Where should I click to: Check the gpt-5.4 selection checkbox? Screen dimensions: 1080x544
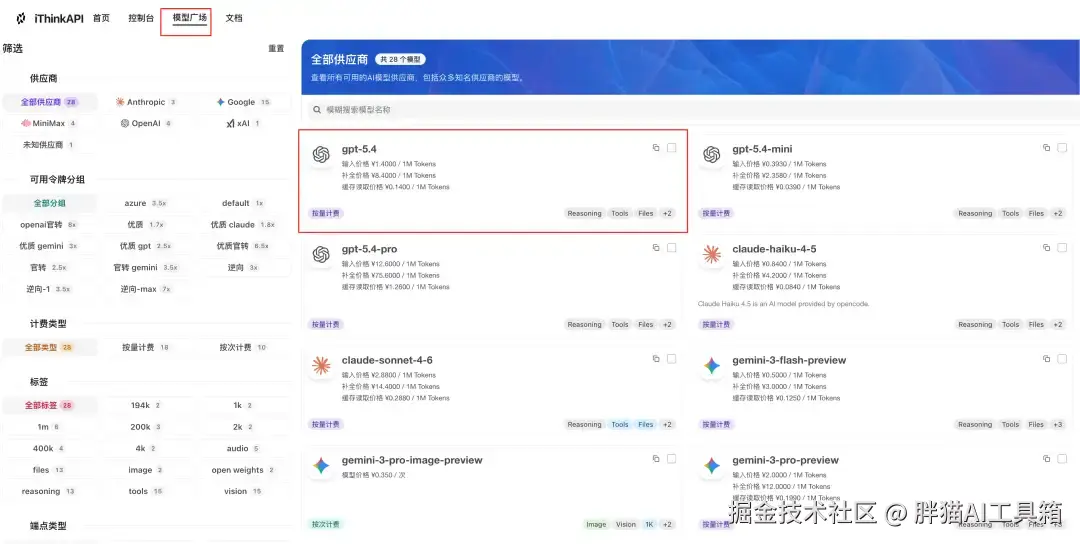[672, 148]
